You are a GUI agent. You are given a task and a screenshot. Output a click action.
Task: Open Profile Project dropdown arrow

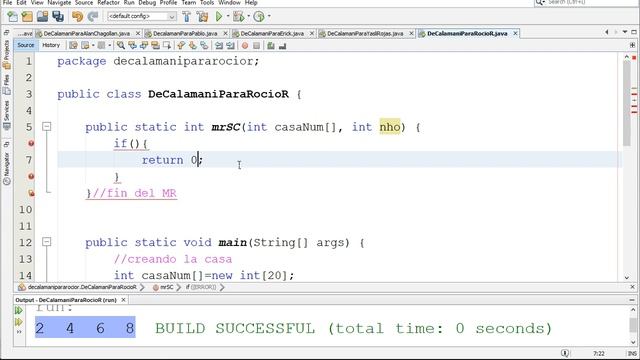[269, 16]
